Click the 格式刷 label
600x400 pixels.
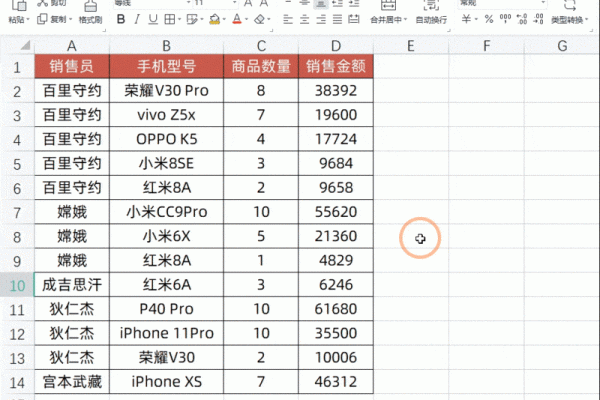click(x=90, y=20)
